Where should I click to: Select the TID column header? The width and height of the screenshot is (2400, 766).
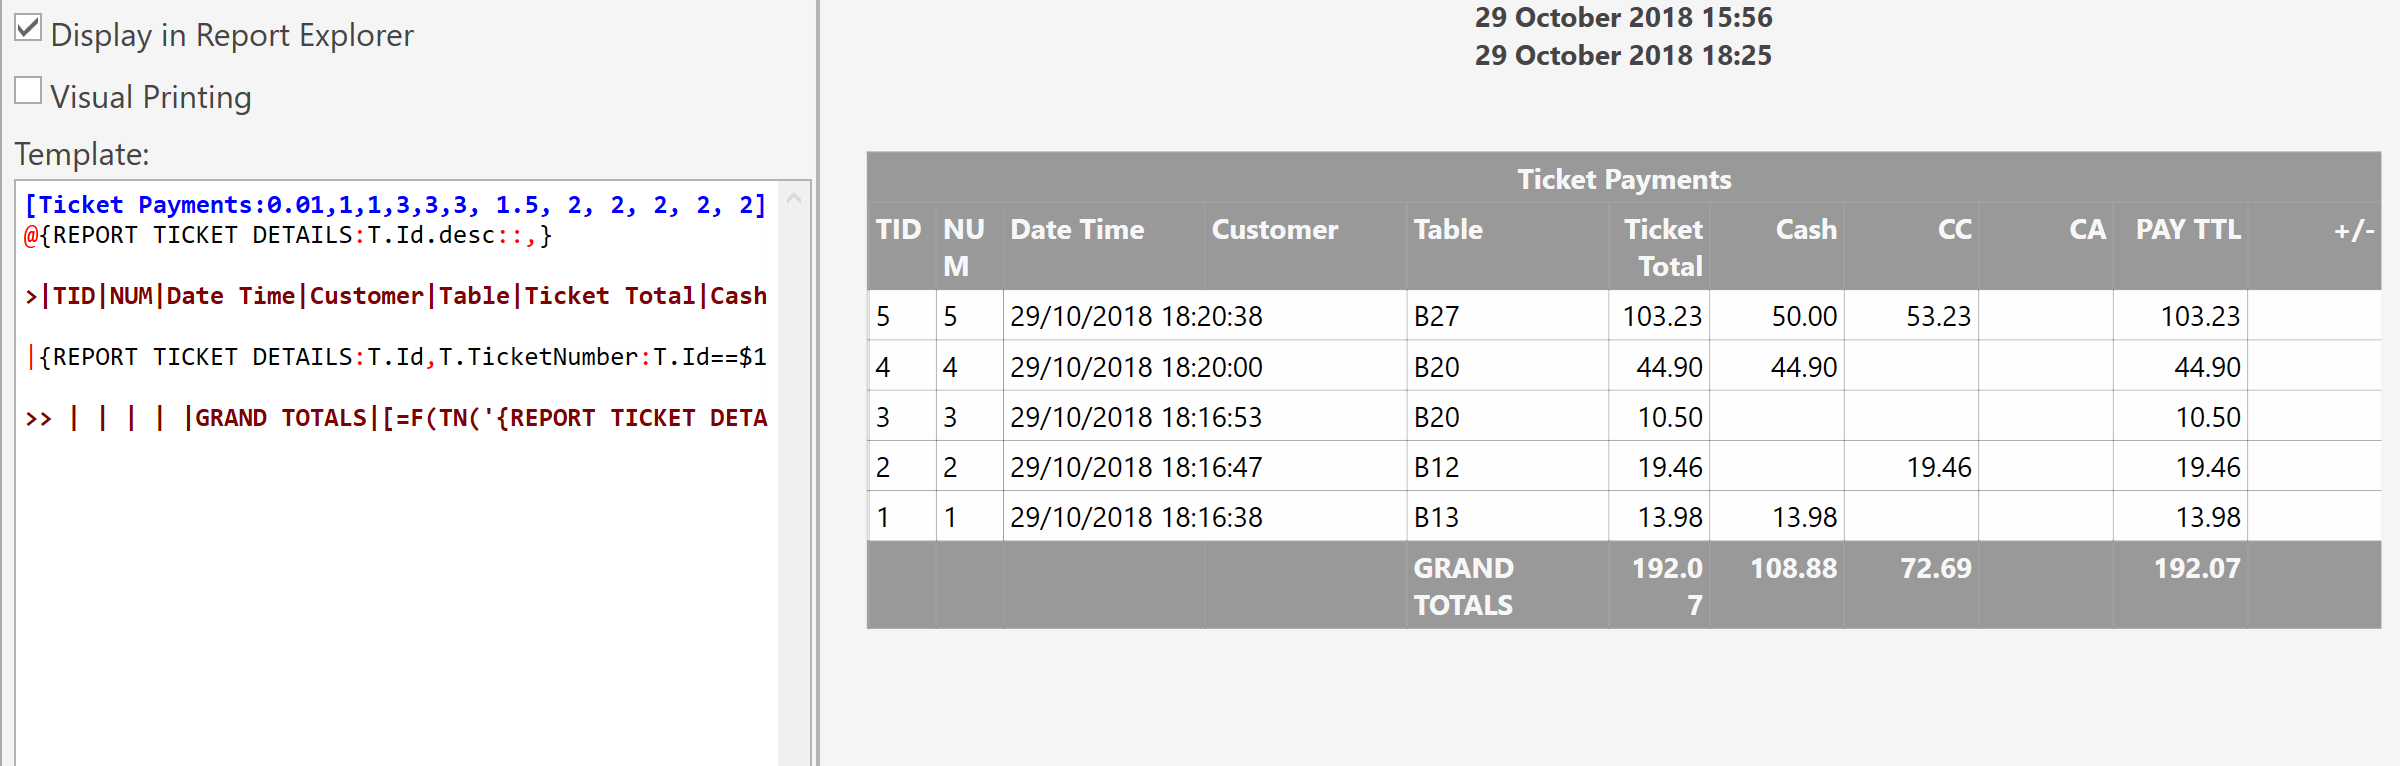pos(898,230)
